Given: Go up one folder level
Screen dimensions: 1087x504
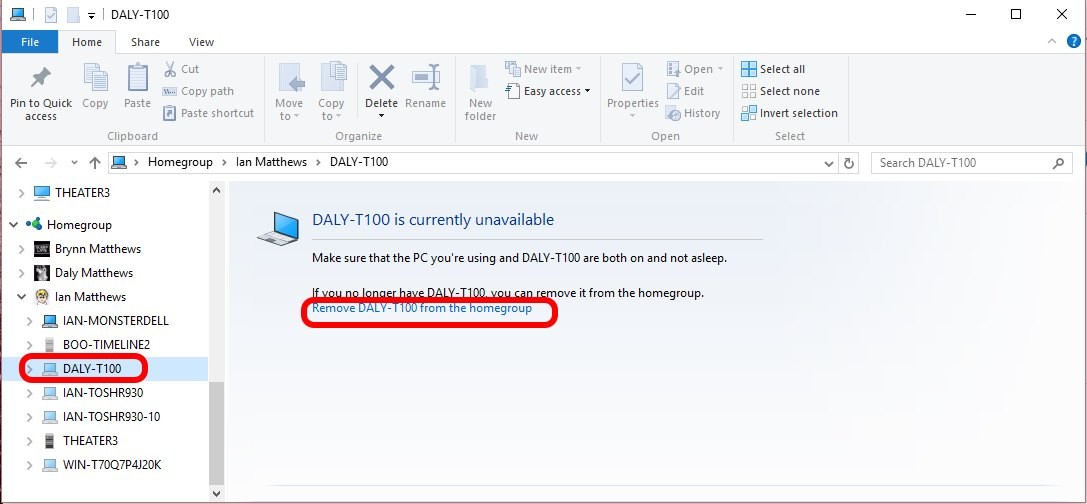Looking at the screenshot, I should pyautogui.click(x=95, y=163).
